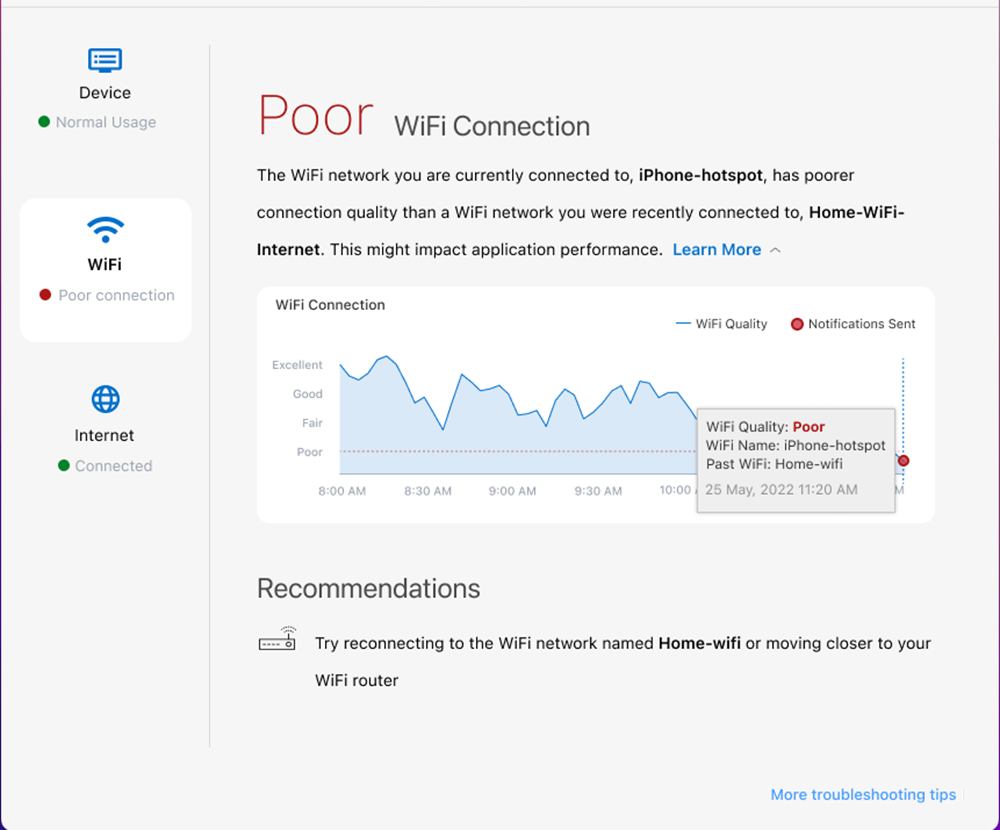Click the red notification marker on the chart

pyautogui.click(x=903, y=461)
